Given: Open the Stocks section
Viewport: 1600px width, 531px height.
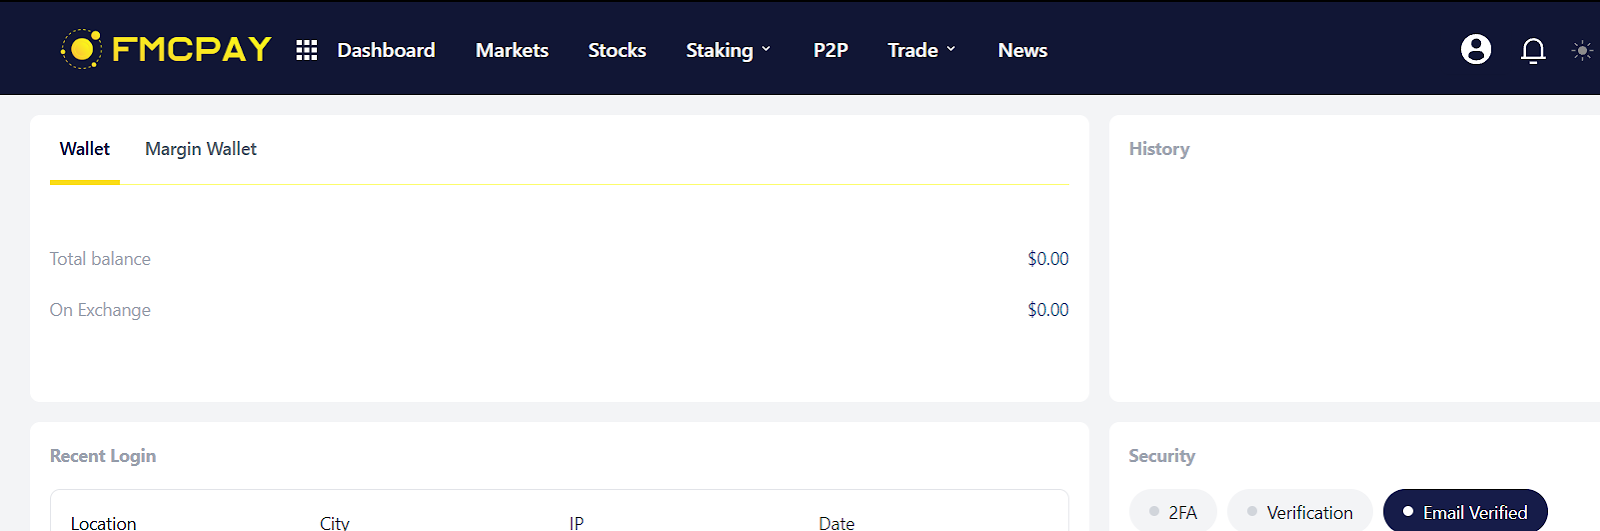Looking at the screenshot, I should click(617, 50).
